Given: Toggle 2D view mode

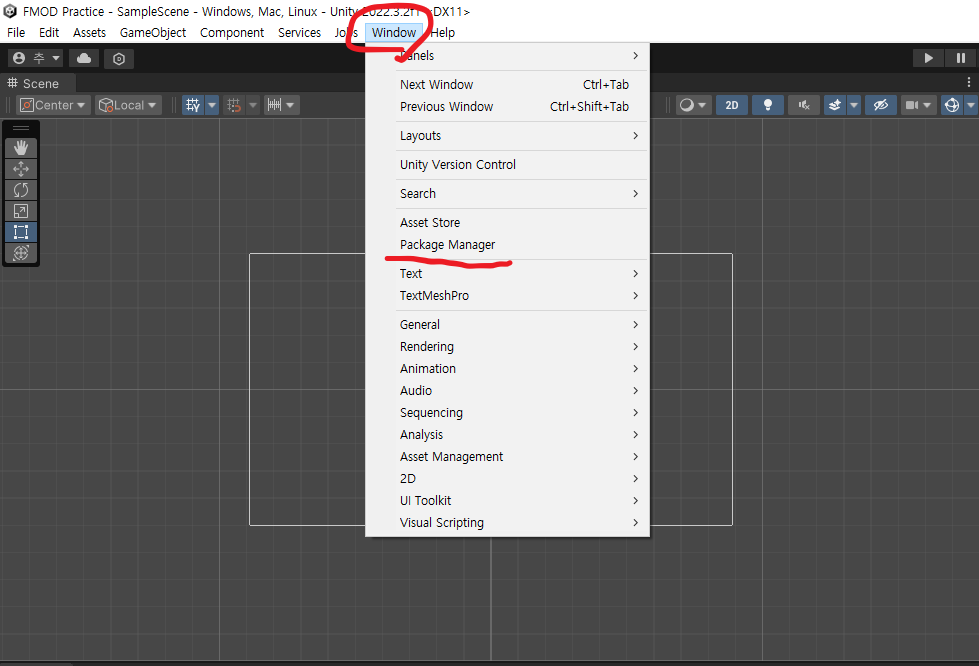Looking at the screenshot, I should tap(732, 105).
